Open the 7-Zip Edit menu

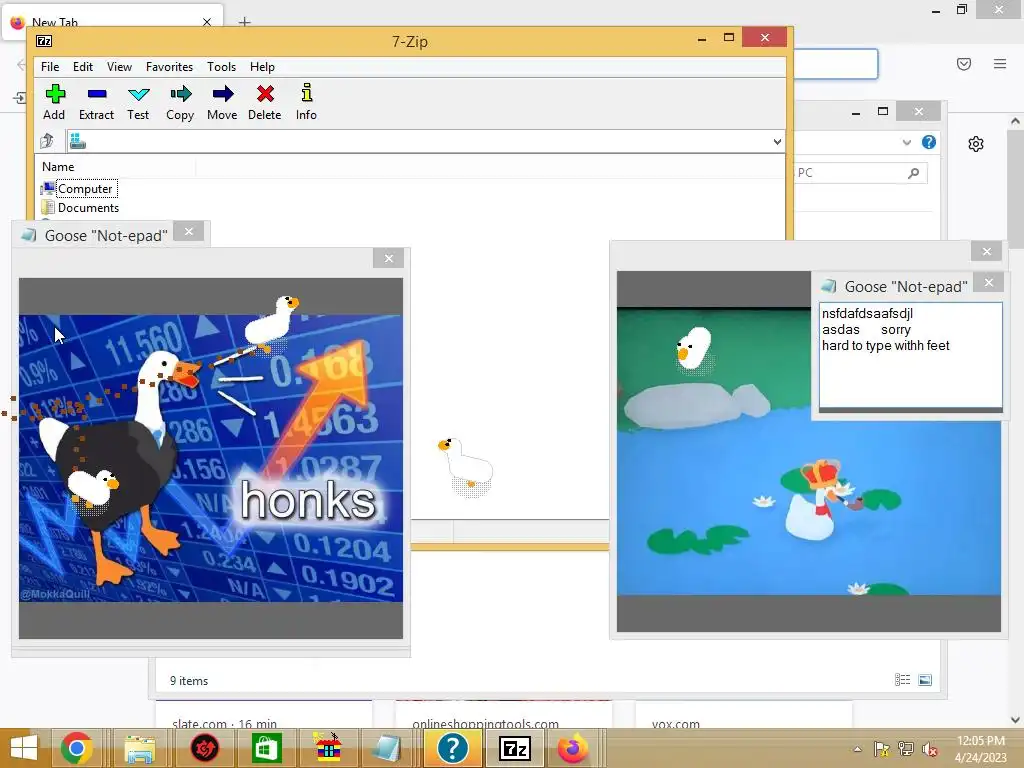click(83, 67)
